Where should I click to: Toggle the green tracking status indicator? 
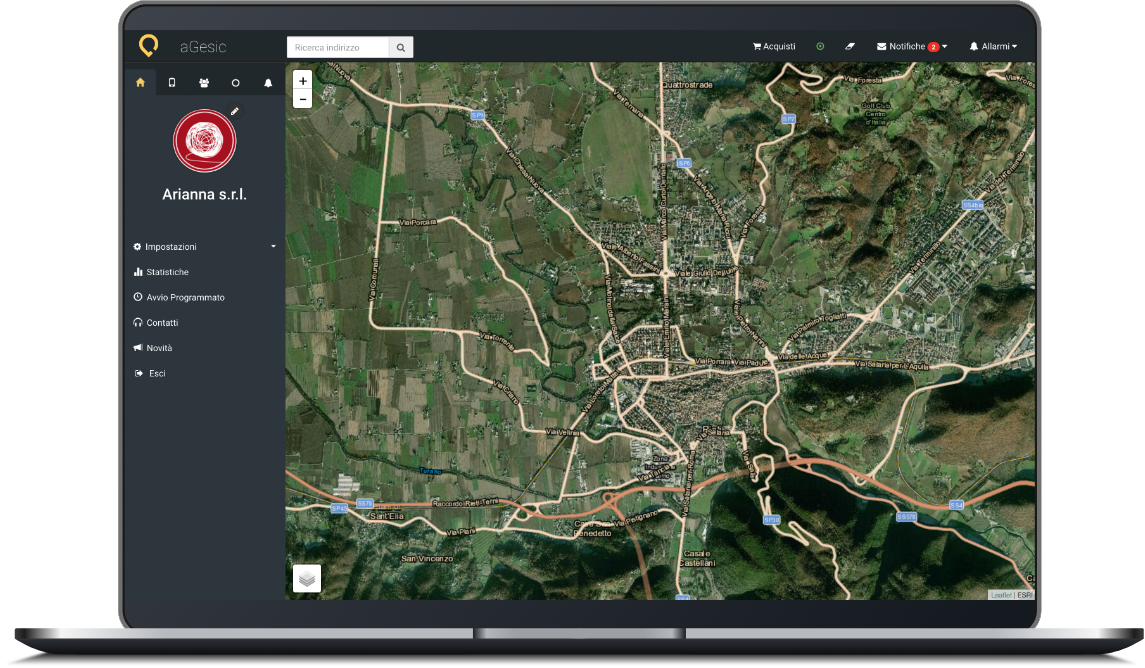click(x=820, y=47)
